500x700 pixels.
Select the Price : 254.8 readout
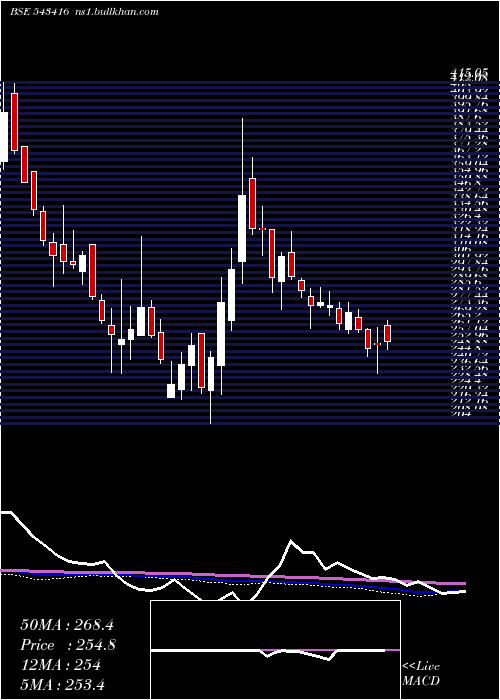point(68,645)
